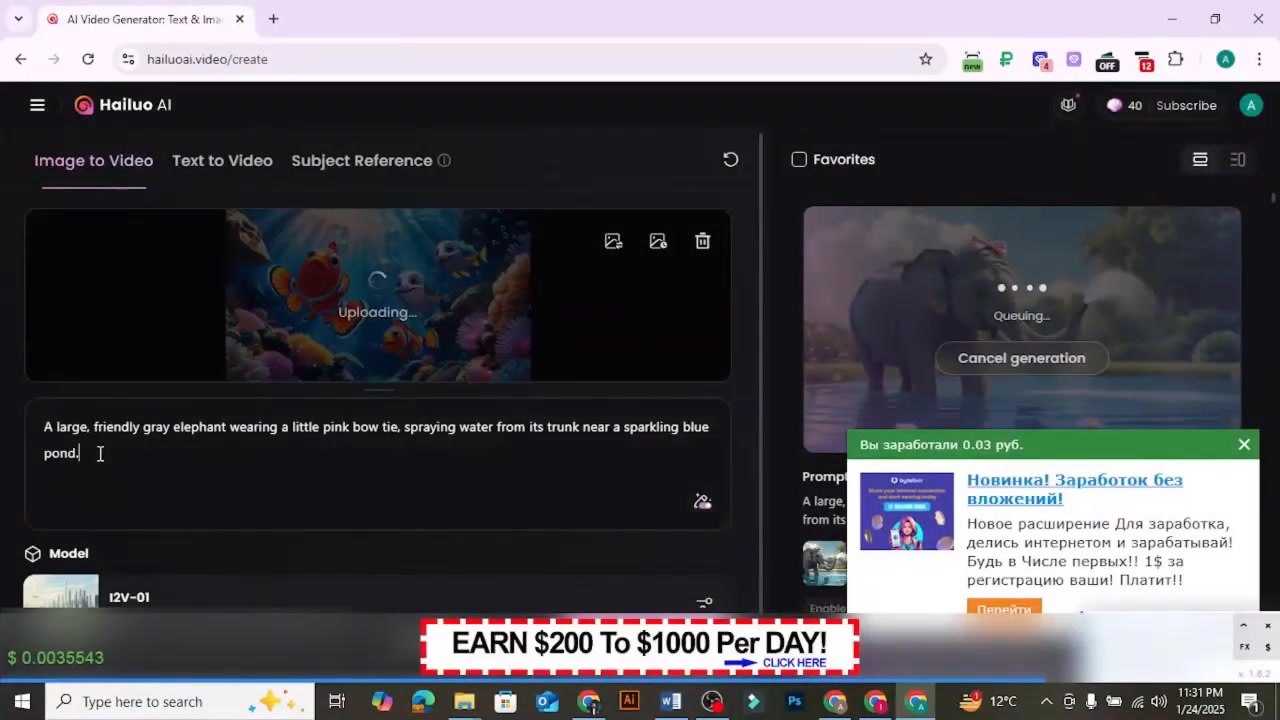Viewport: 1280px width, 720px height.
Task: Click the orange Перейти button in ad
Action: (1004, 608)
